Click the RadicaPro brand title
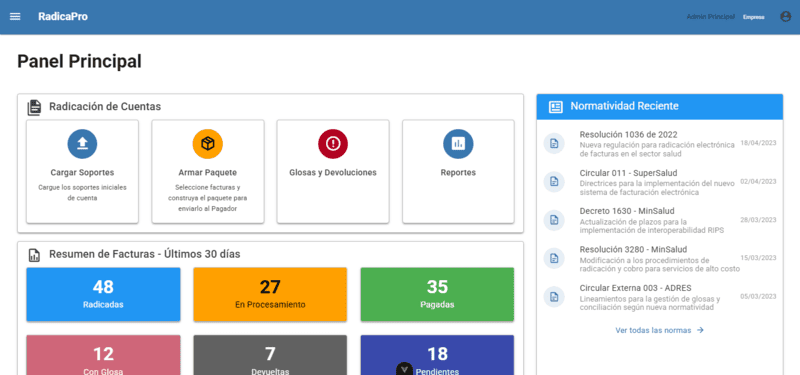The height and width of the screenshot is (375, 800). 63,16
